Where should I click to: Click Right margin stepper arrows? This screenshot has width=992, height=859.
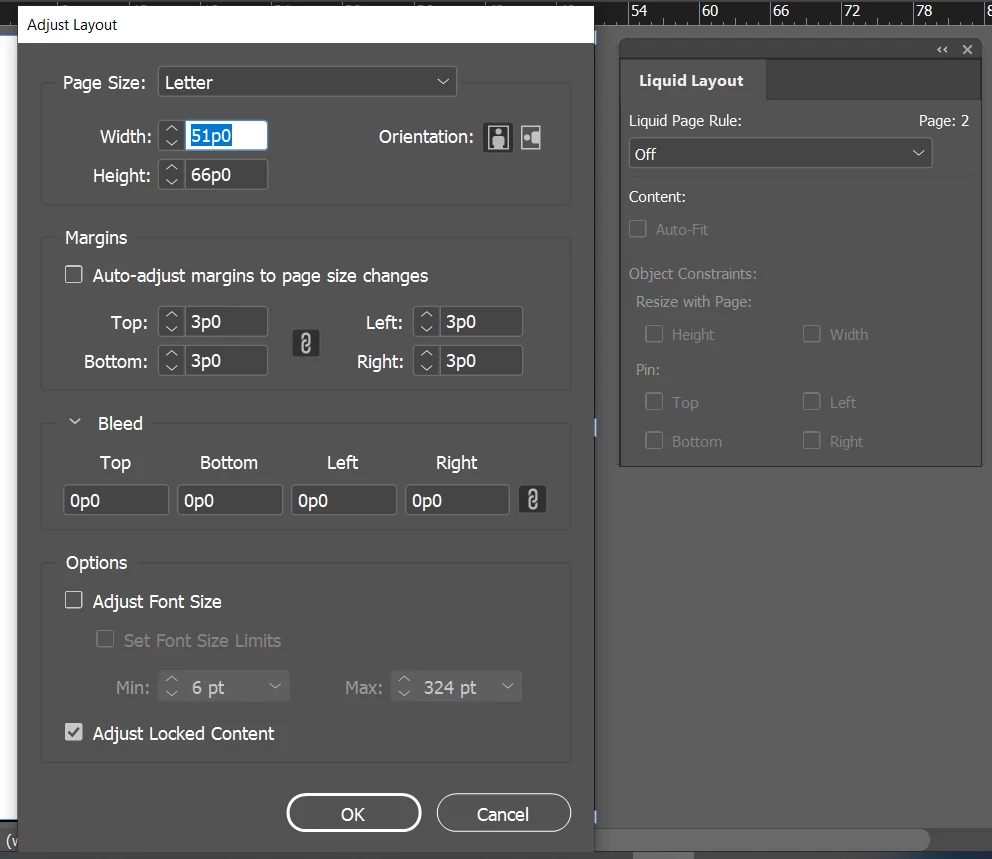[x=426, y=361]
